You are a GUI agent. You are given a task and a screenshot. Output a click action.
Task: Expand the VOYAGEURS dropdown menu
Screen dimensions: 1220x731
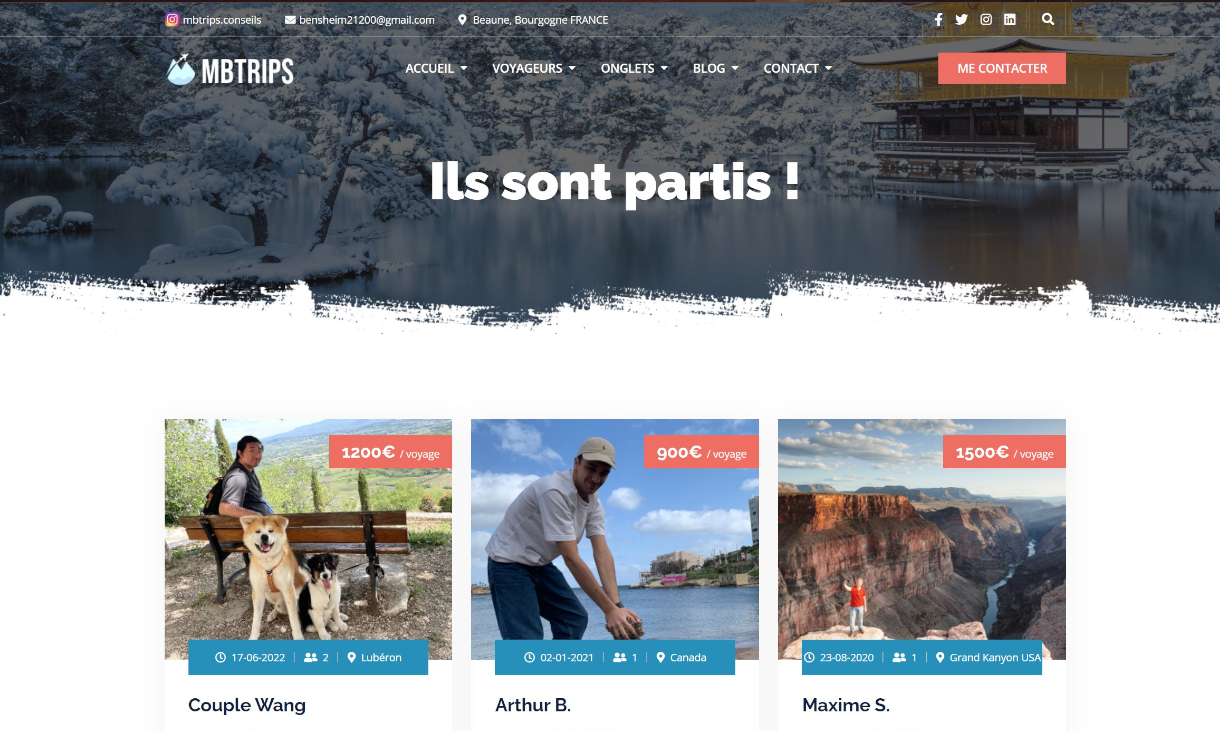[x=534, y=68]
